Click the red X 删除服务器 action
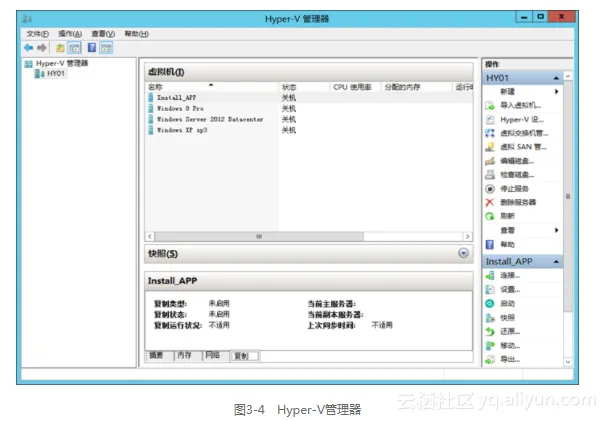The height and width of the screenshot is (421, 607). [x=511, y=202]
